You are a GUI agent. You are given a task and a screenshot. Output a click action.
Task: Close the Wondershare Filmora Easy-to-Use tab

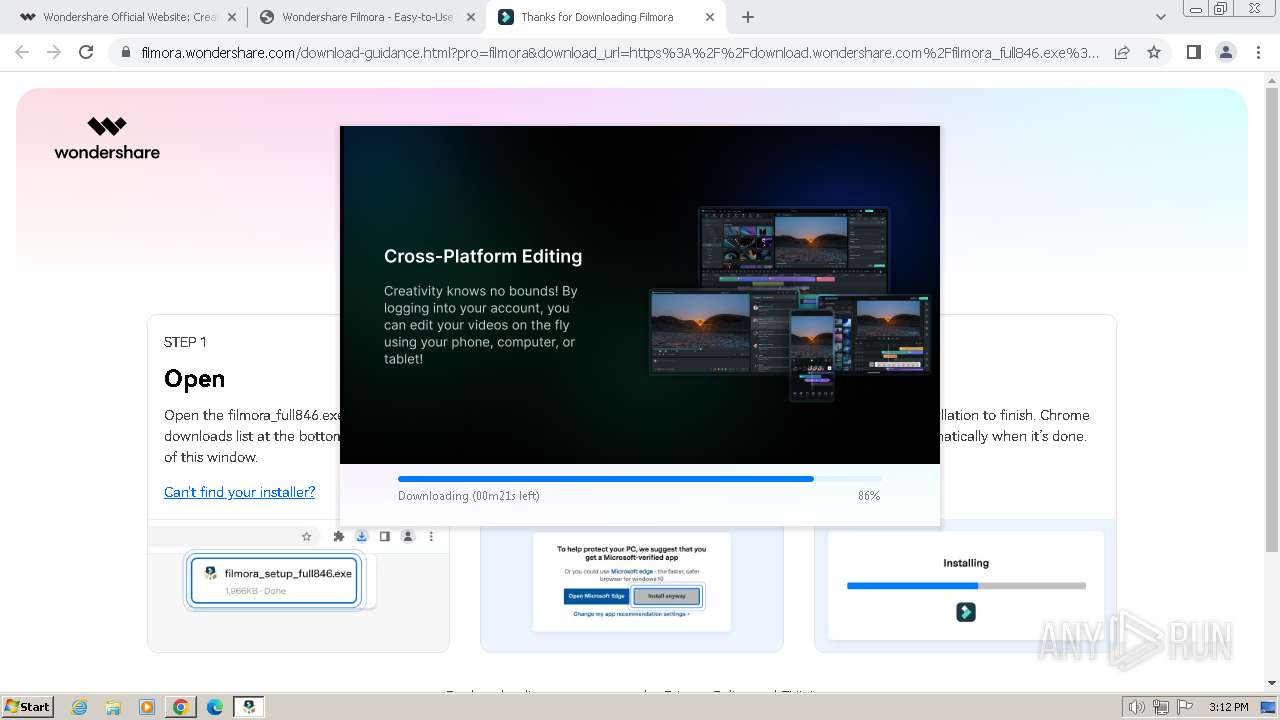pos(471,17)
